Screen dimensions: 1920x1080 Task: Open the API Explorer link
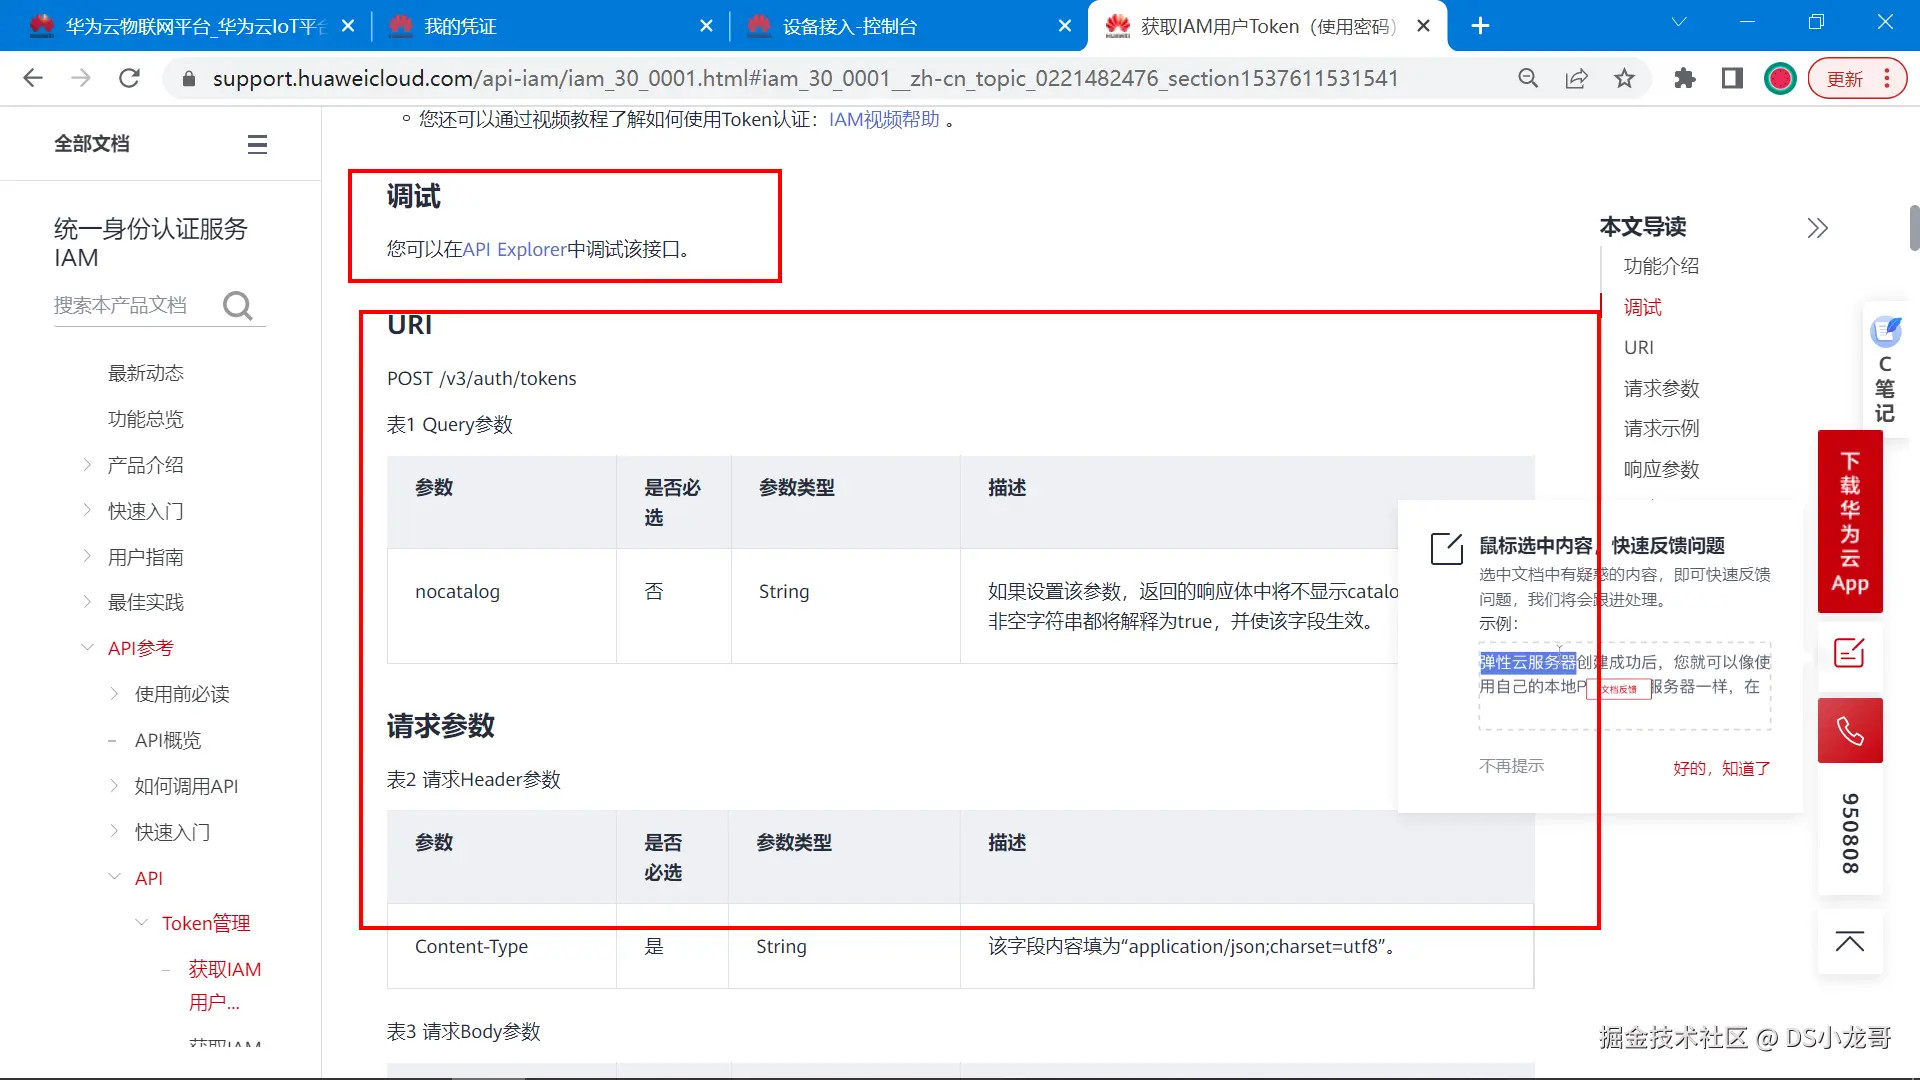click(514, 249)
